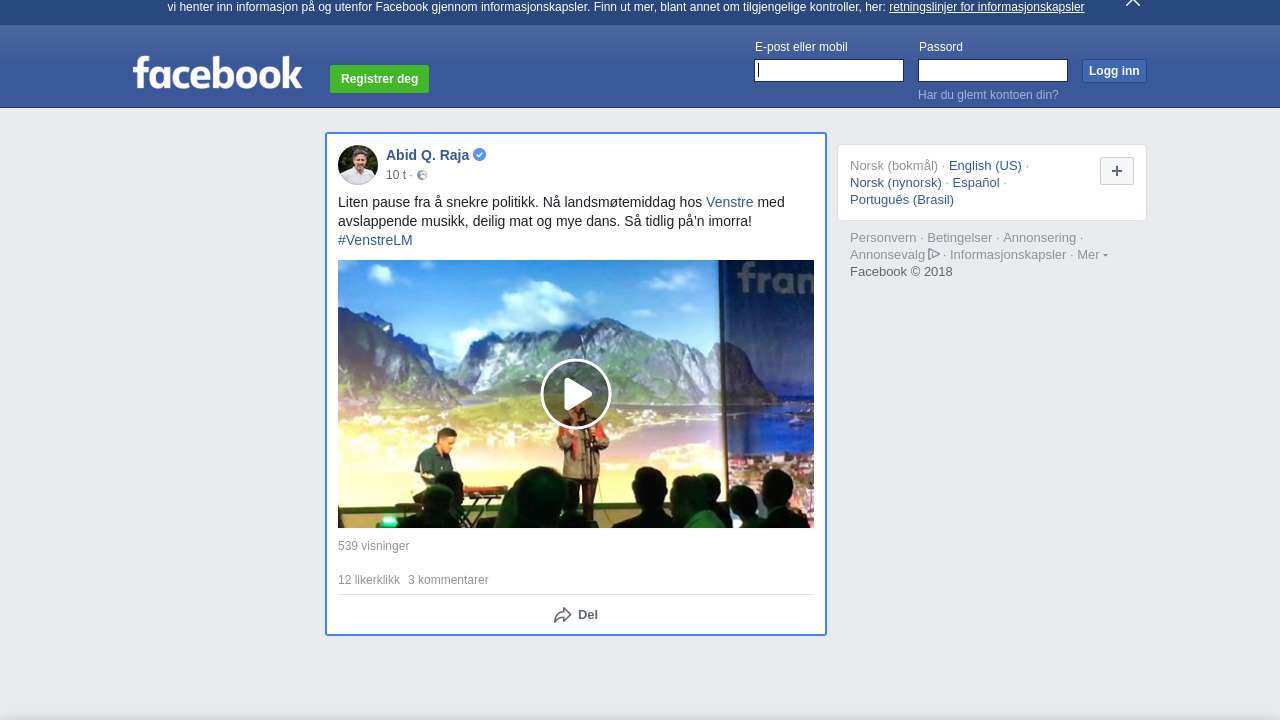
Task: Close the cookie information banner
Action: (x=1133, y=3)
